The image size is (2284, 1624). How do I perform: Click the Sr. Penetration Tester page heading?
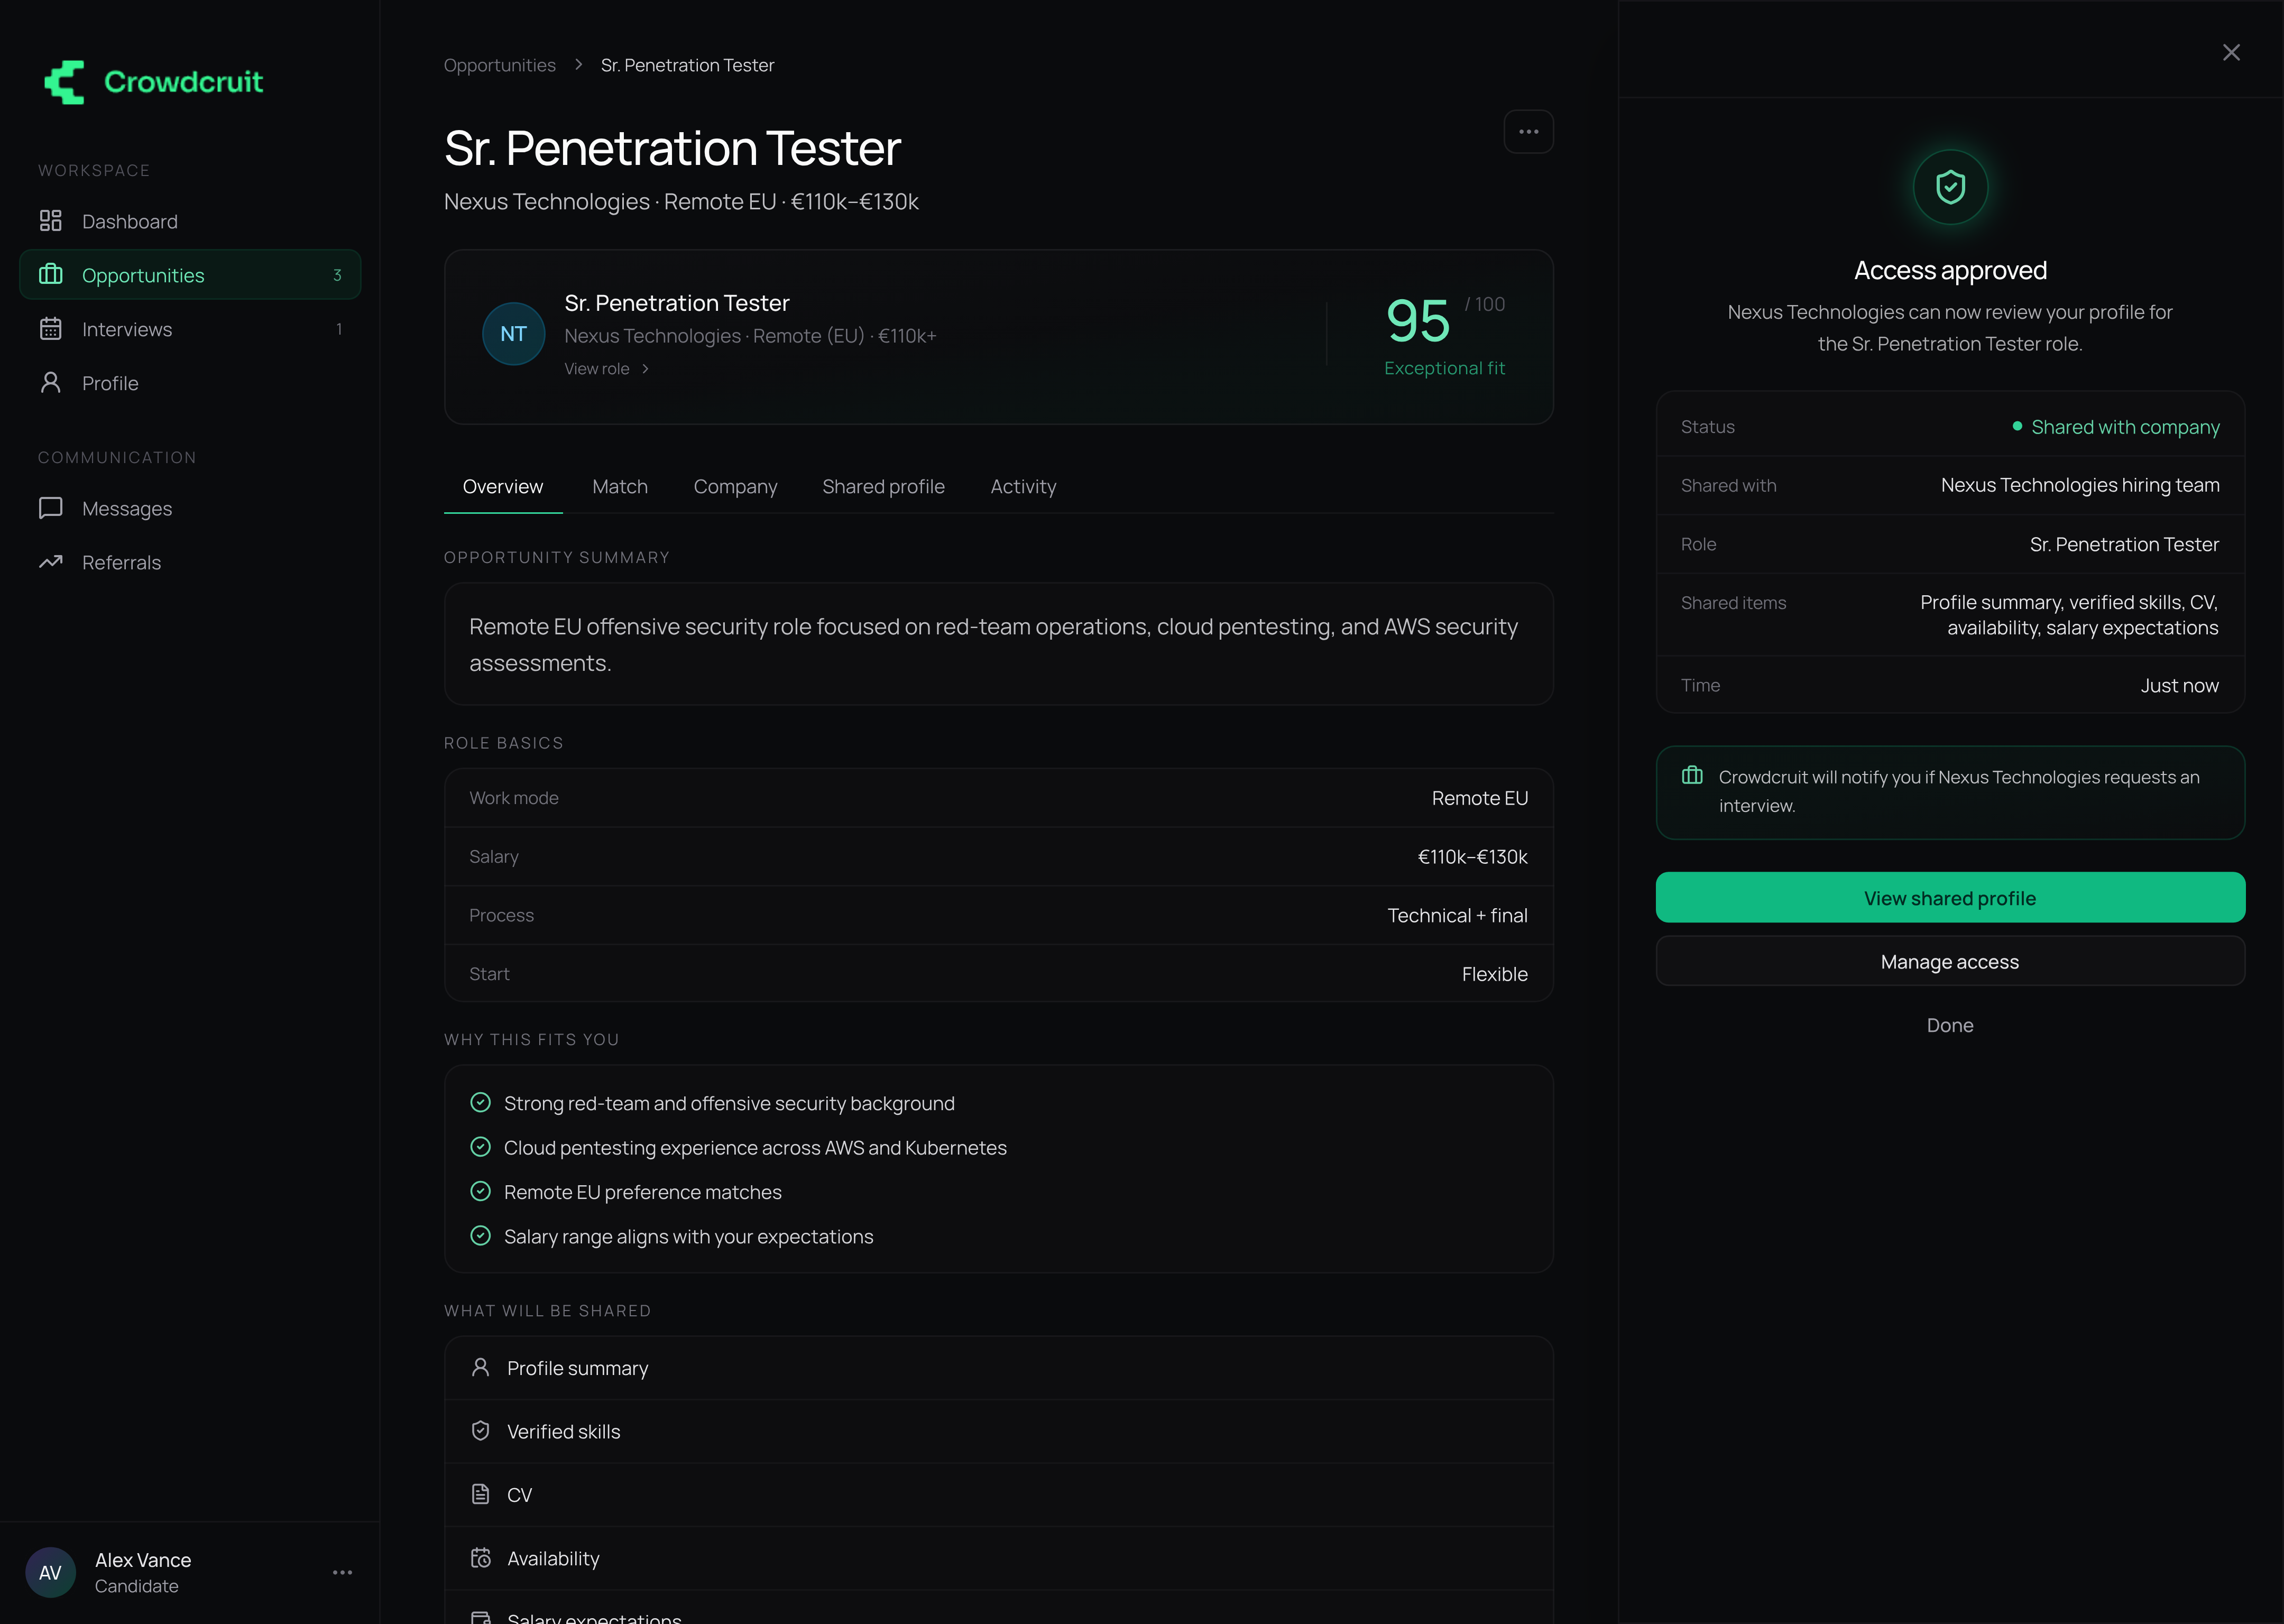[x=672, y=148]
